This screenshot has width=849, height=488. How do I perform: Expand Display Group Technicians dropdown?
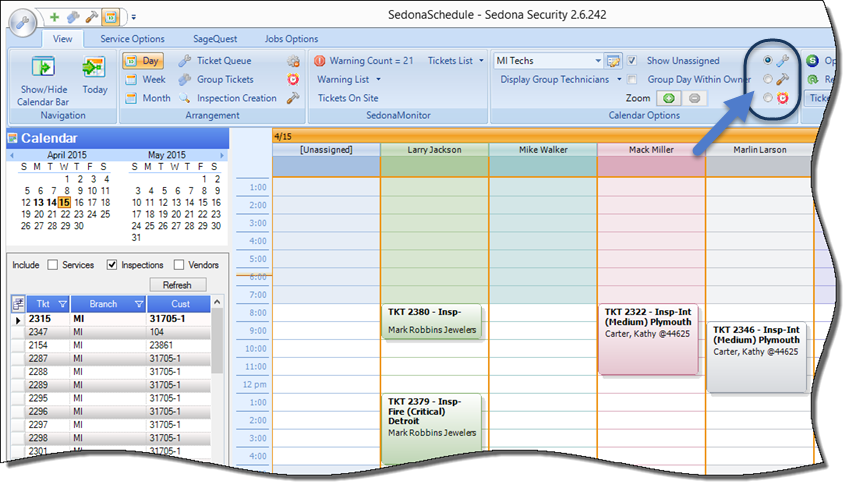(619, 80)
